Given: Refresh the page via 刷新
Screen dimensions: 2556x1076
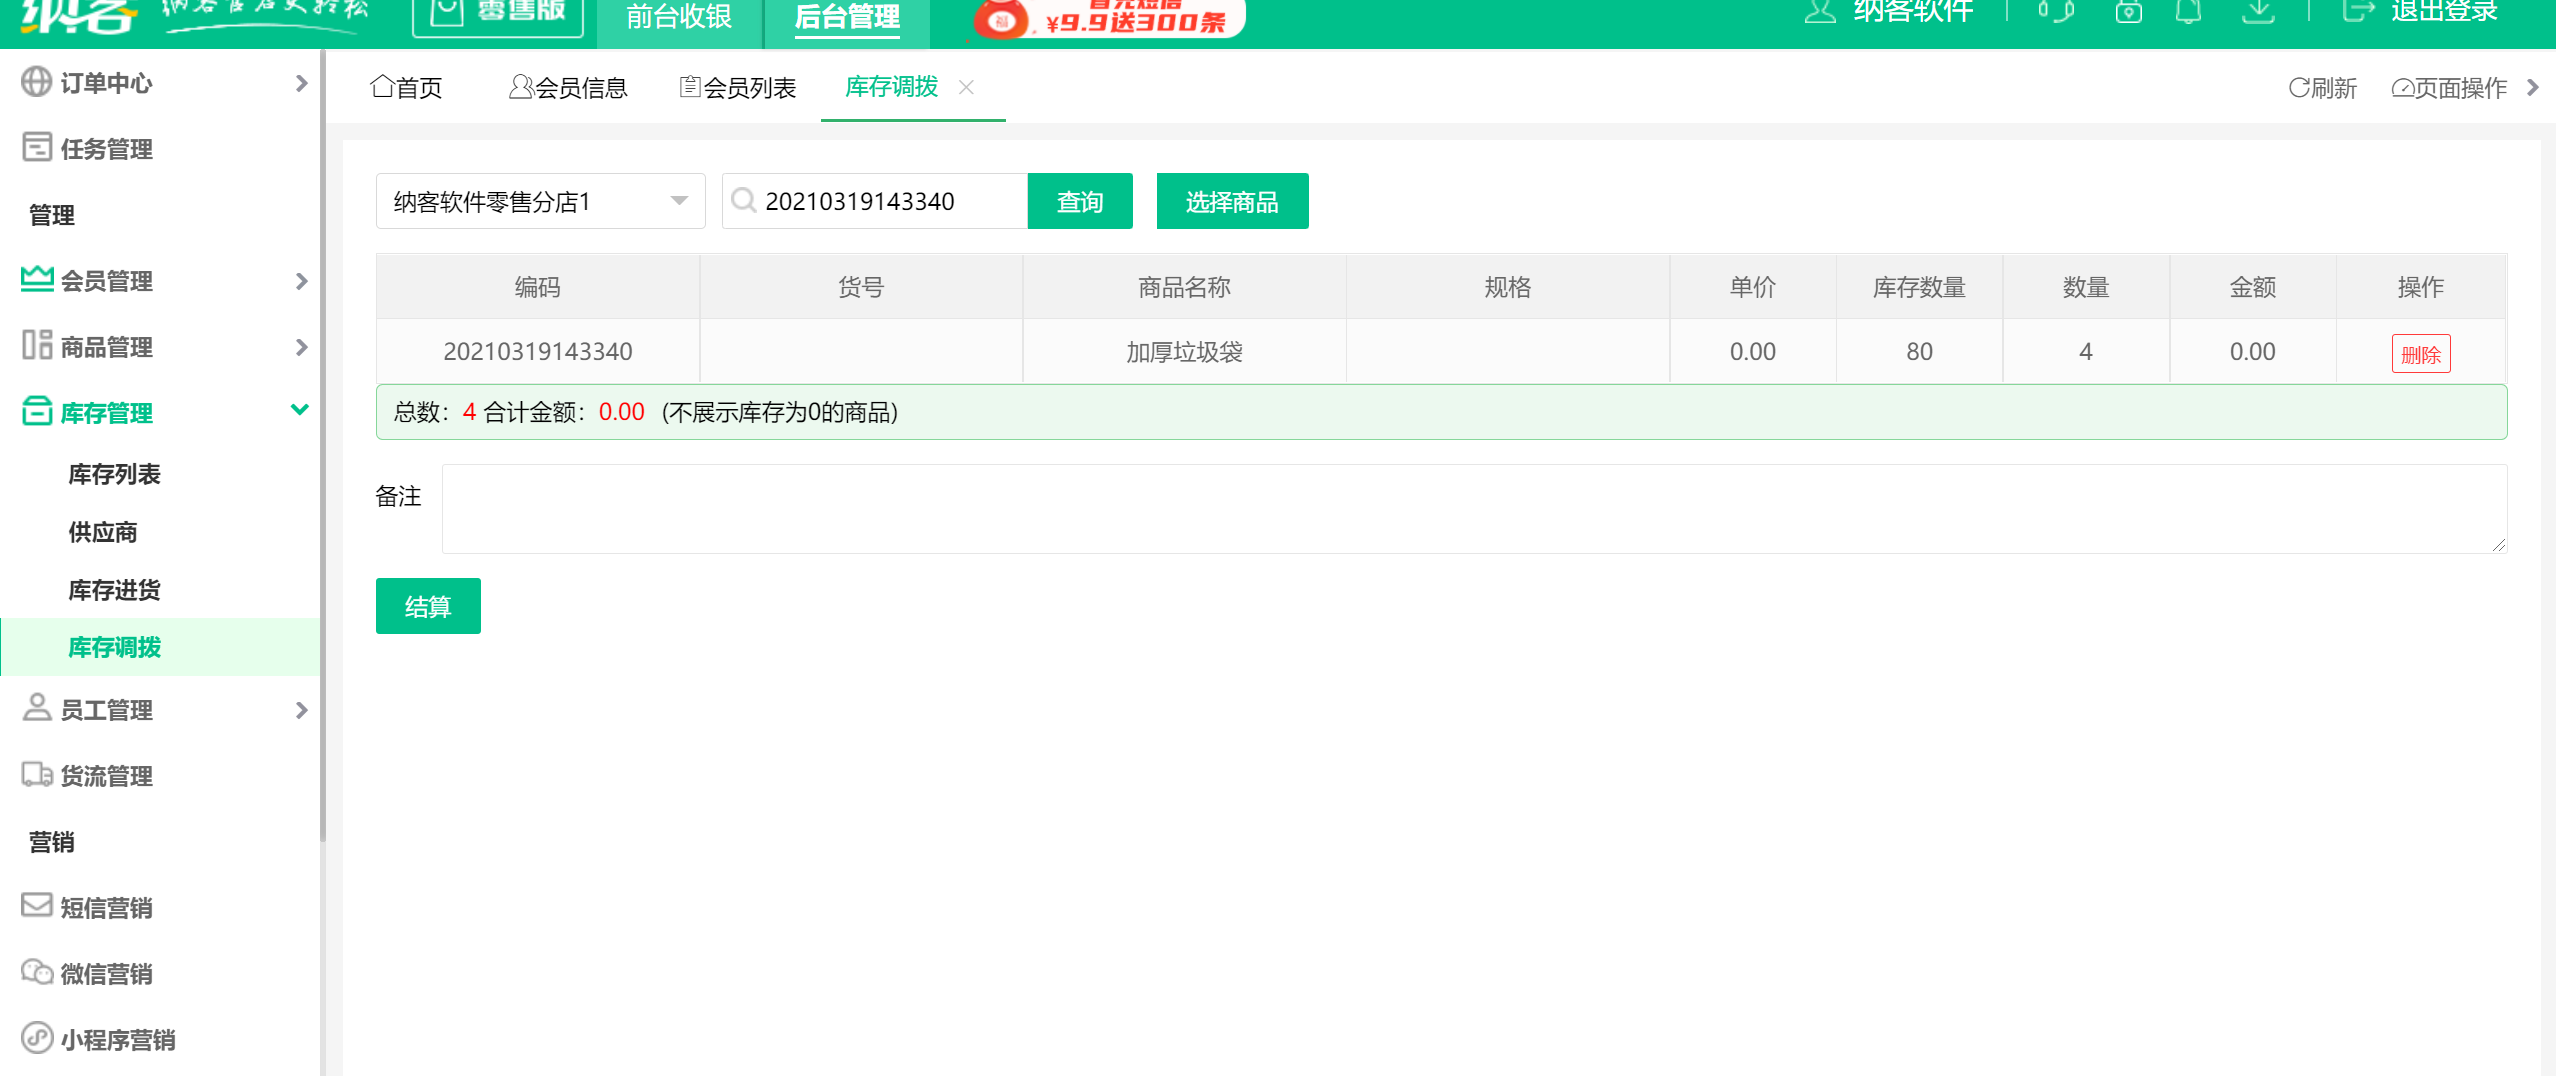Looking at the screenshot, I should click(x=2322, y=88).
